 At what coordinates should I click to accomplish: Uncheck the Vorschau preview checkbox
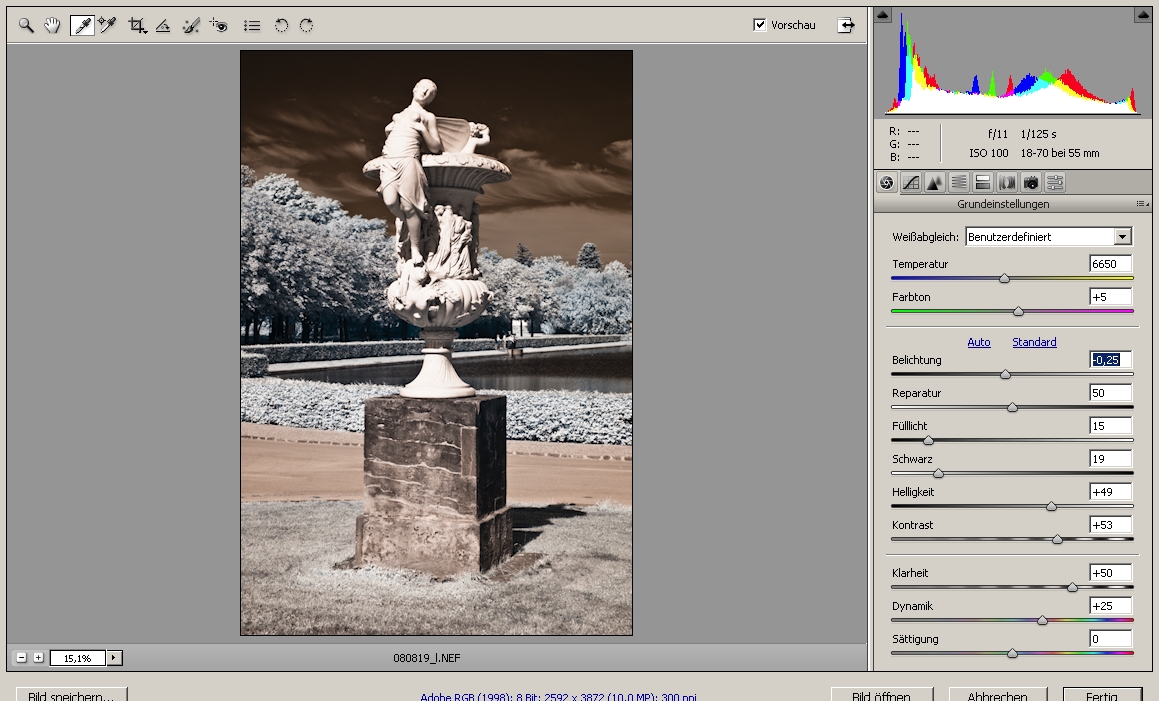point(760,25)
